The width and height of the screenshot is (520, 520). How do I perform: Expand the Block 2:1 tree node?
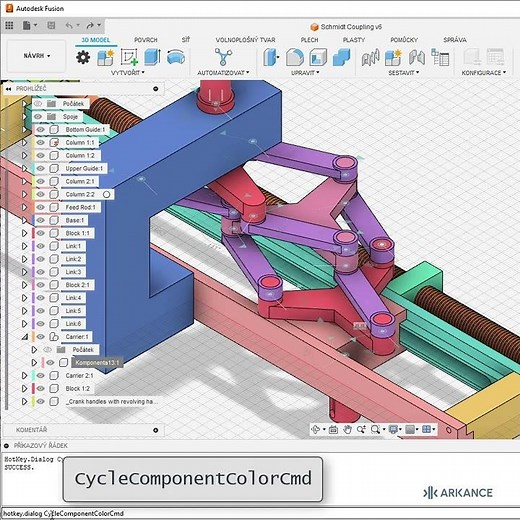[24, 285]
